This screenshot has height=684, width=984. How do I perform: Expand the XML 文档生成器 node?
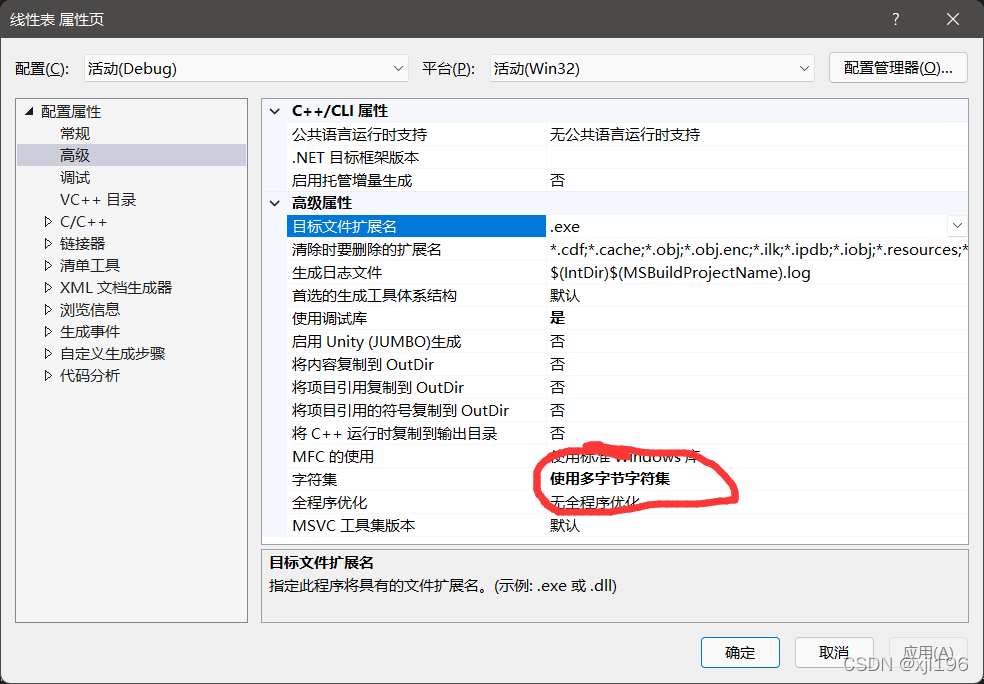47,287
